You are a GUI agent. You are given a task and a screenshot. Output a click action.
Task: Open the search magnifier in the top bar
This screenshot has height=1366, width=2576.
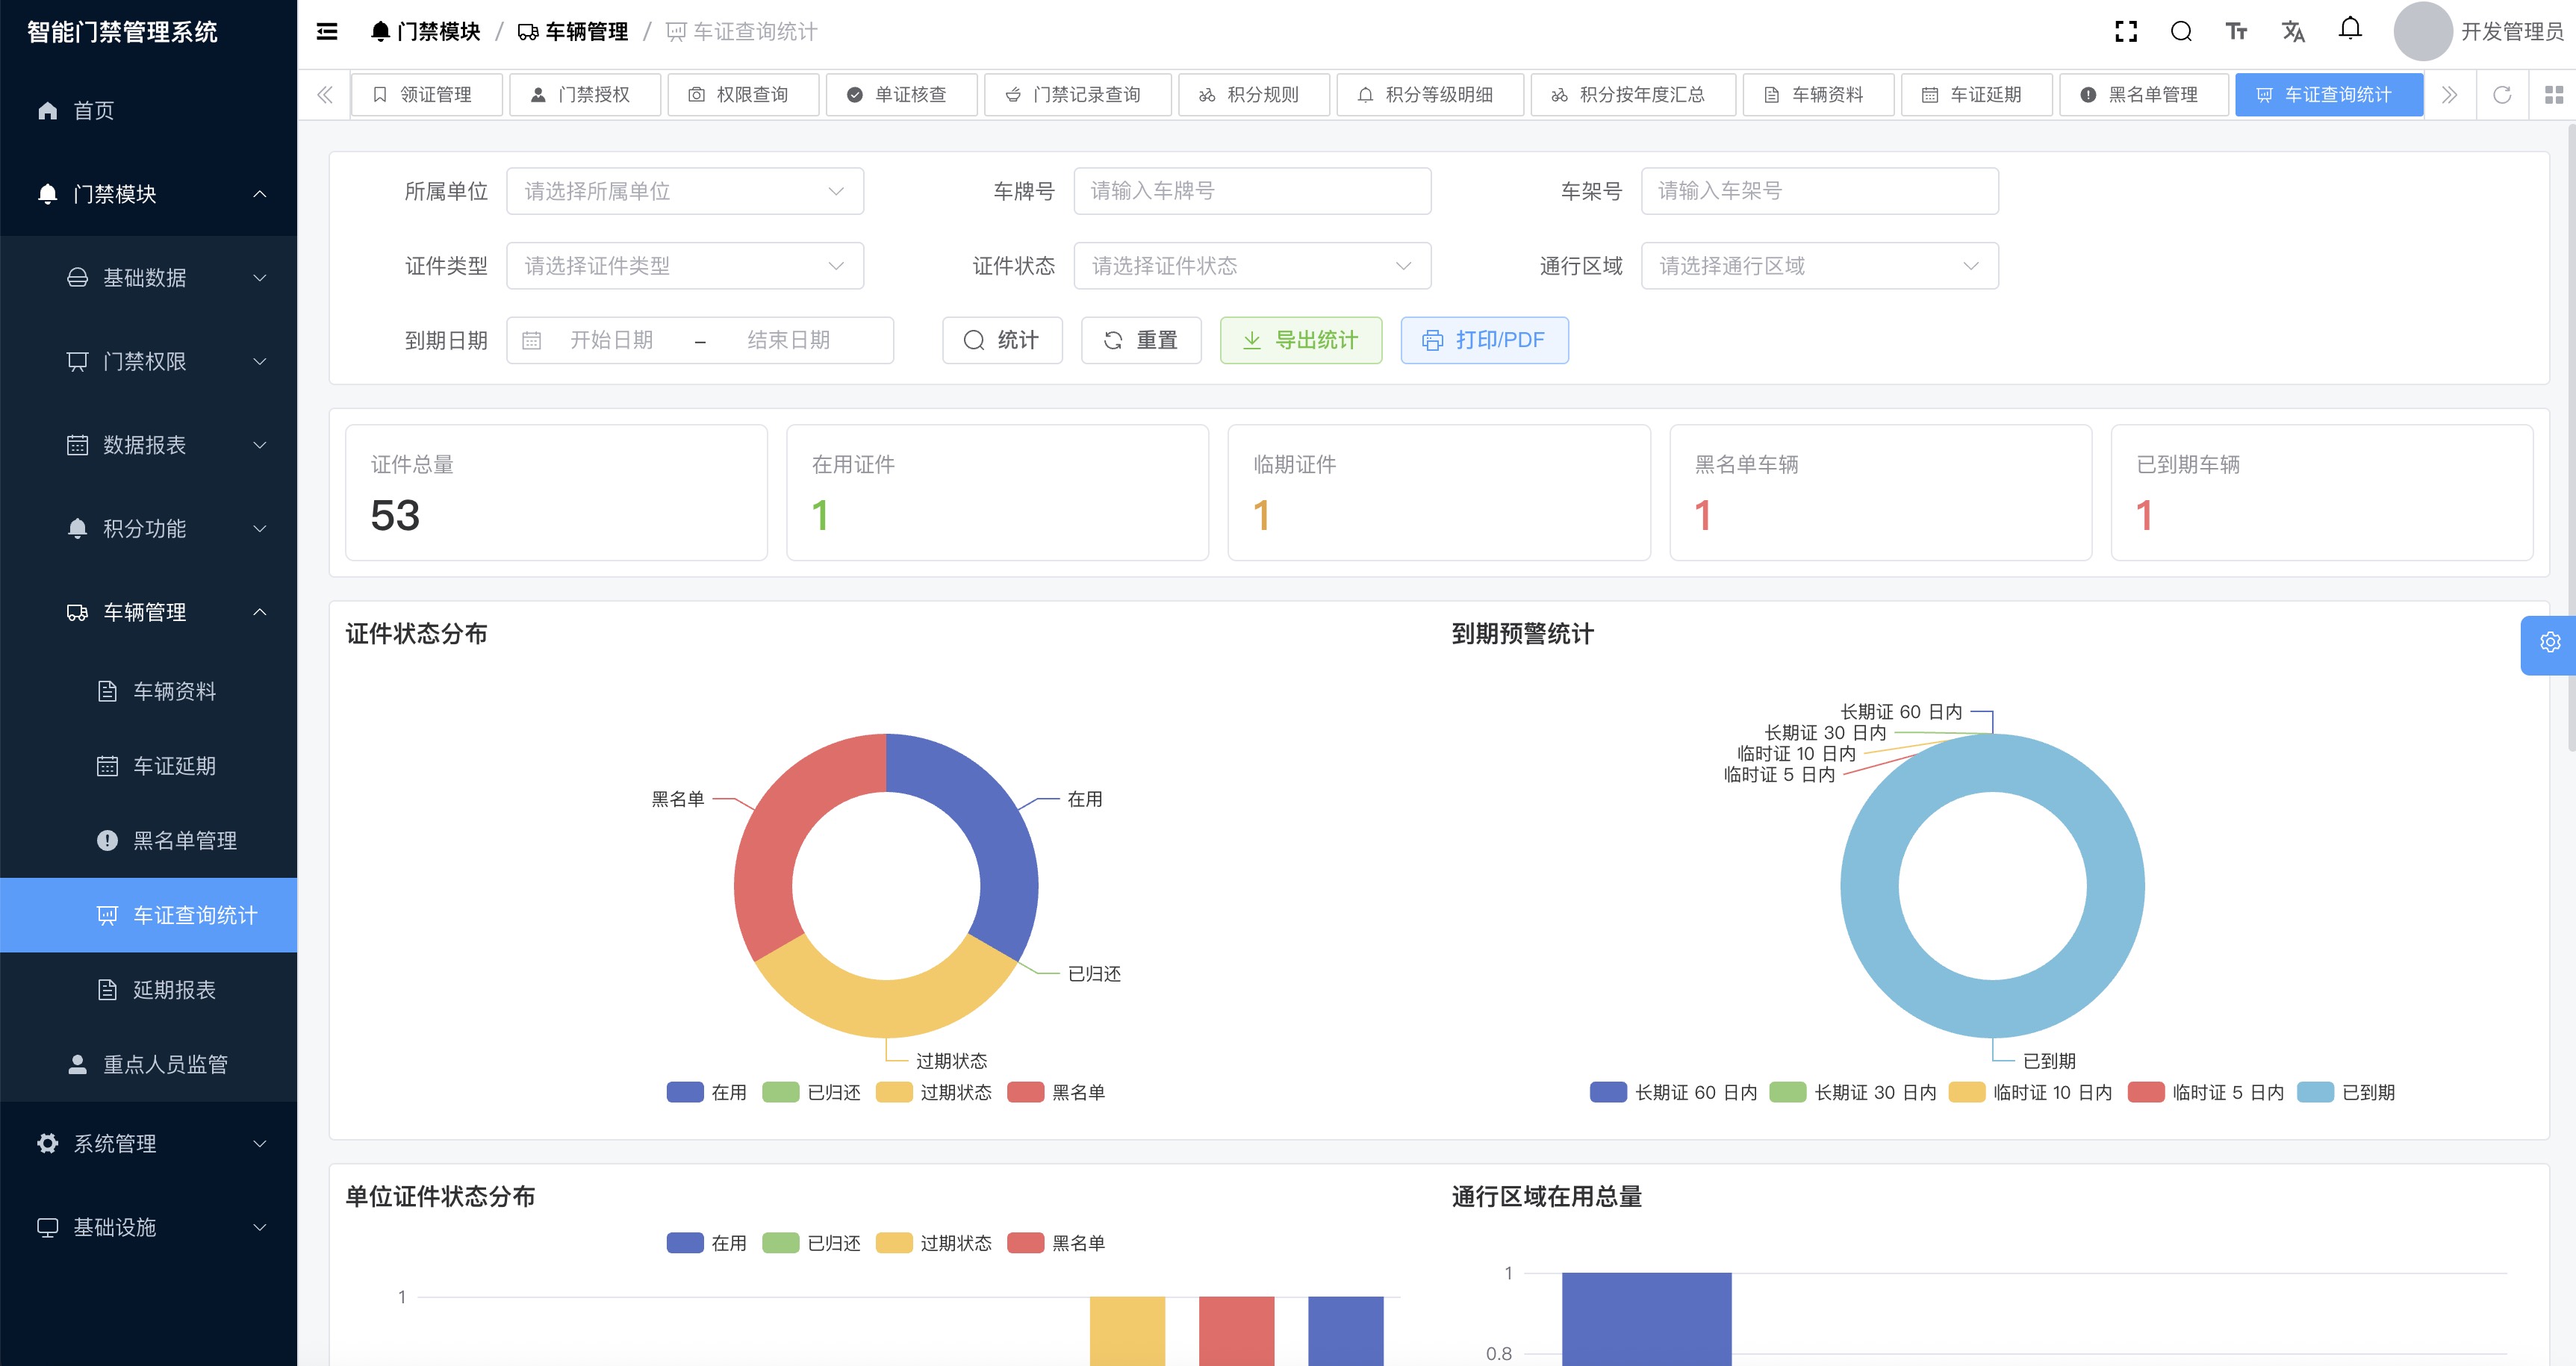click(2181, 32)
